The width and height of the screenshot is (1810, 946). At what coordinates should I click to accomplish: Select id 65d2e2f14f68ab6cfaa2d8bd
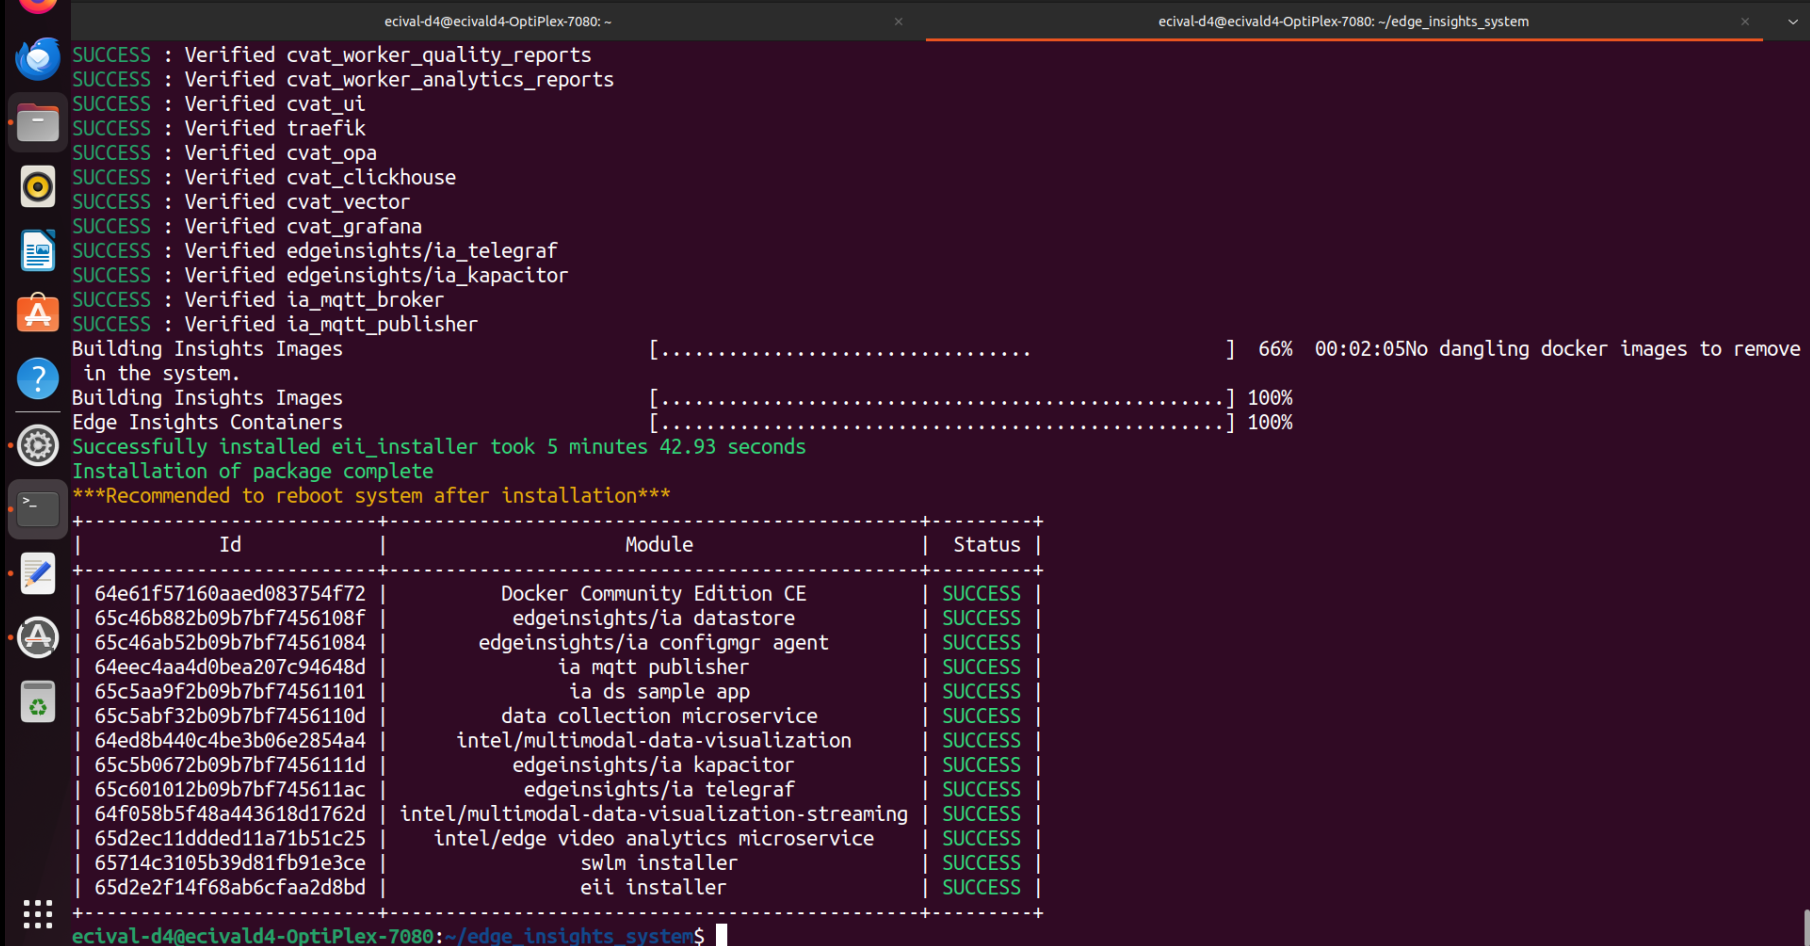point(230,888)
